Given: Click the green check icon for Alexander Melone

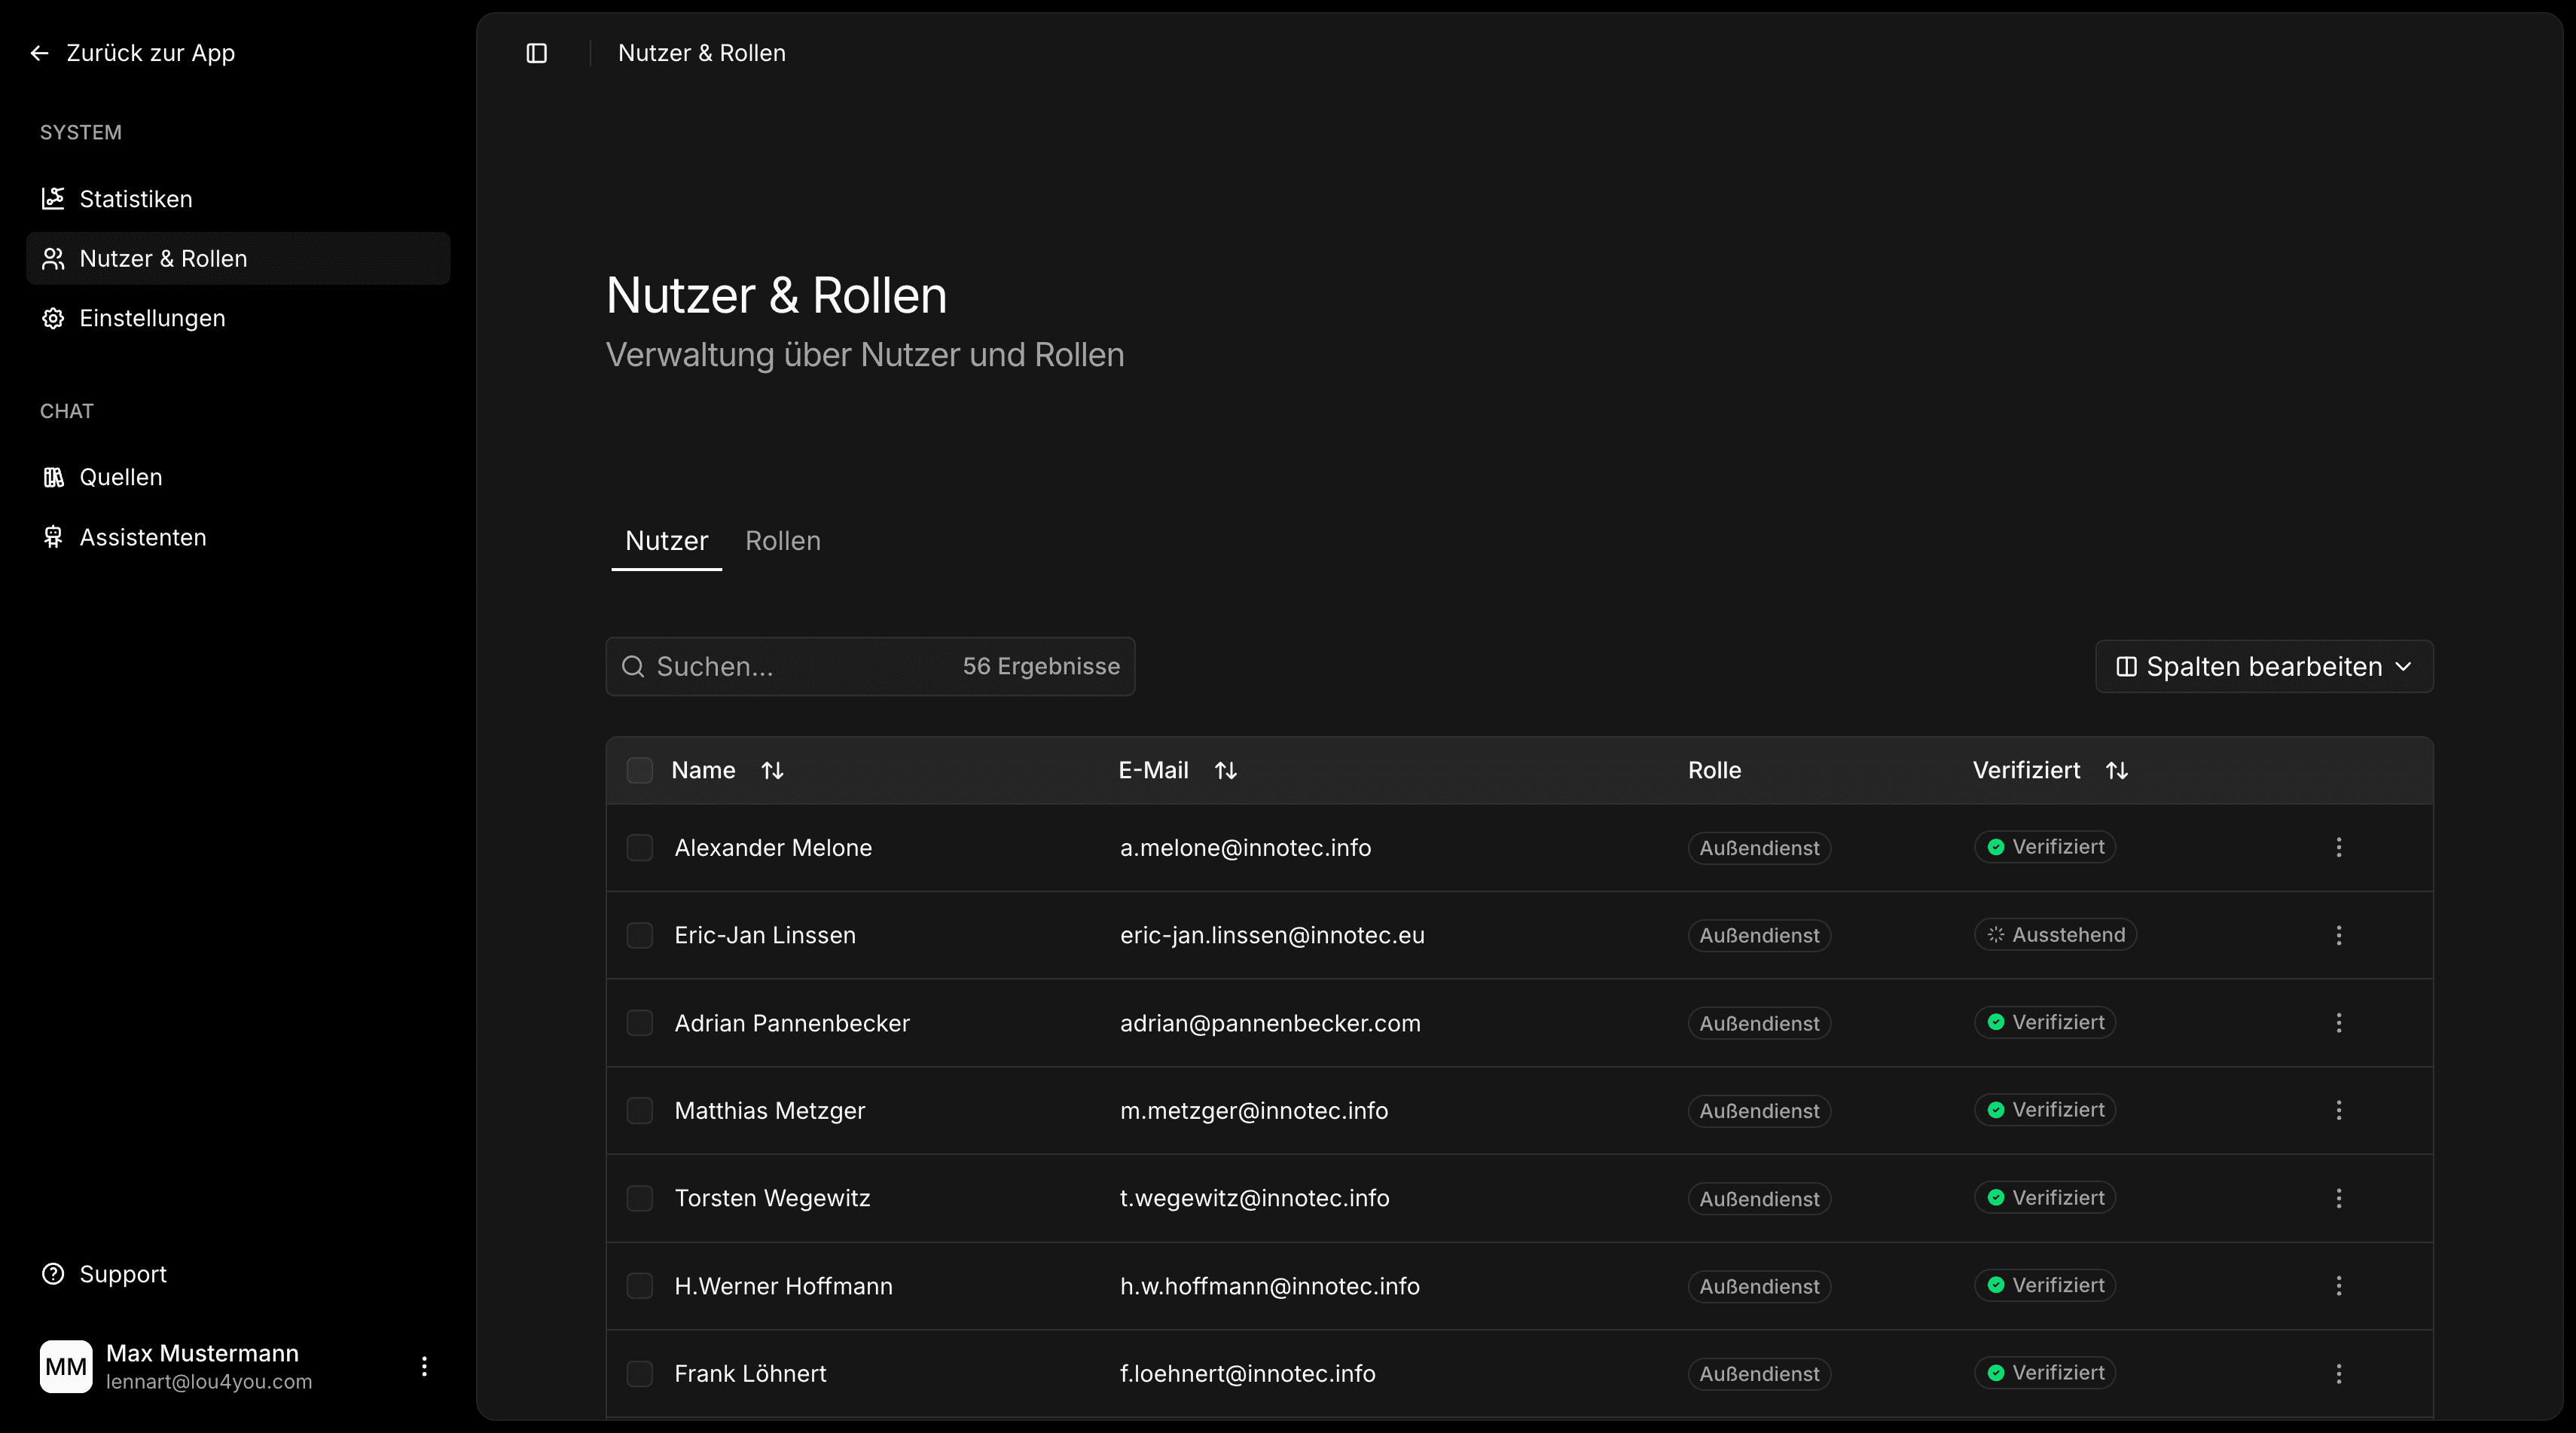Looking at the screenshot, I should [x=1996, y=847].
